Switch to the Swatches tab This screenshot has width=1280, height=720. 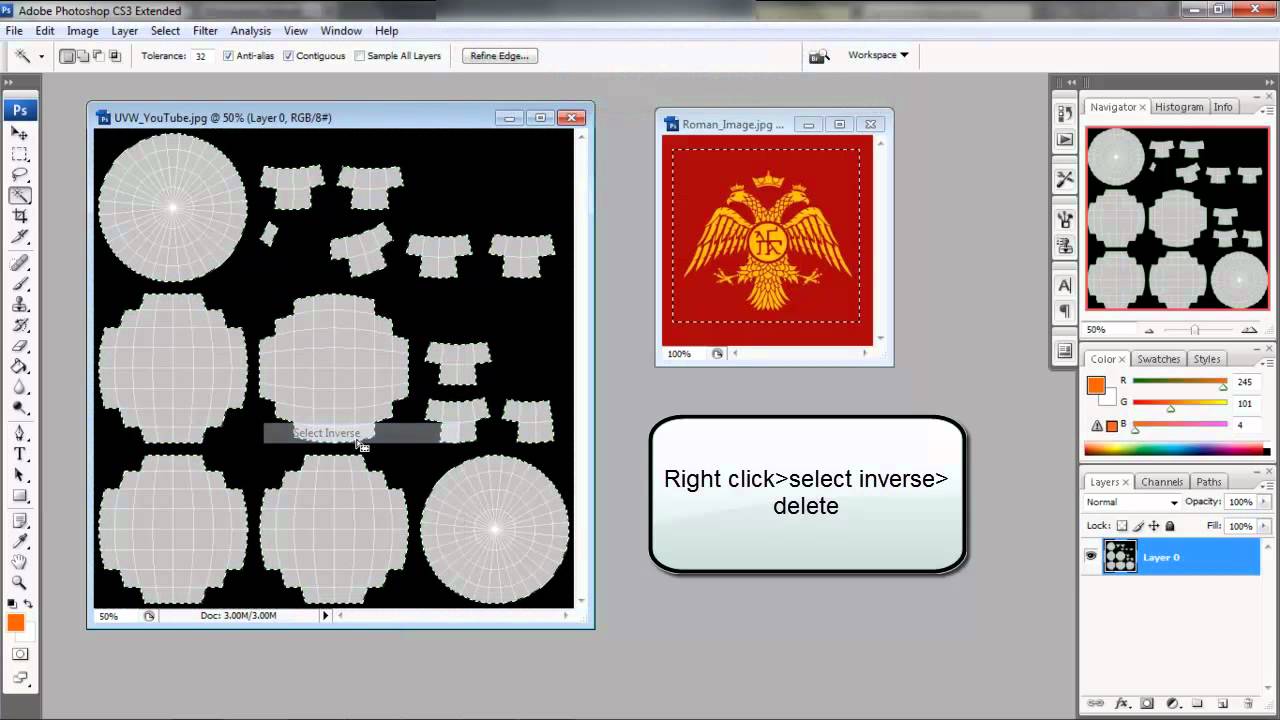coord(1159,359)
